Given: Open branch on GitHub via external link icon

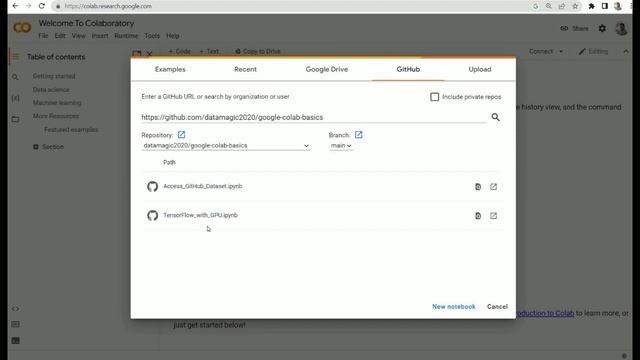Looking at the screenshot, I should [x=358, y=135].
